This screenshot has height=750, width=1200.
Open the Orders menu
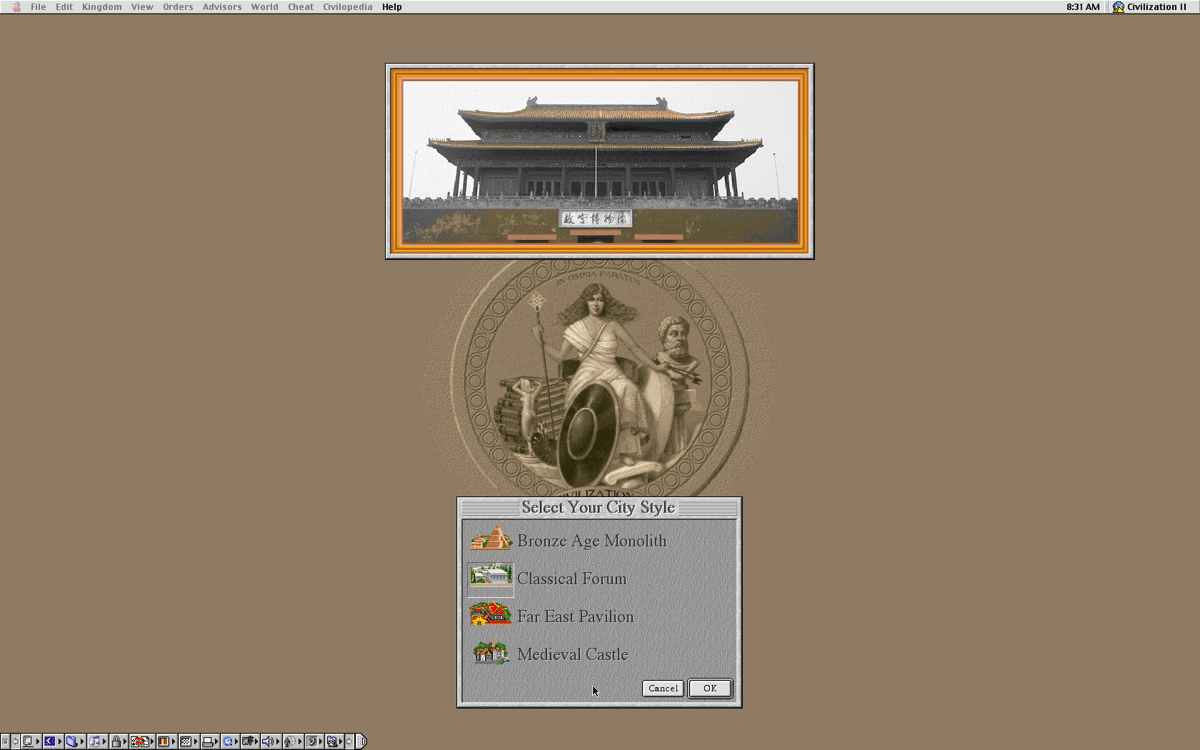click(178, 7)
